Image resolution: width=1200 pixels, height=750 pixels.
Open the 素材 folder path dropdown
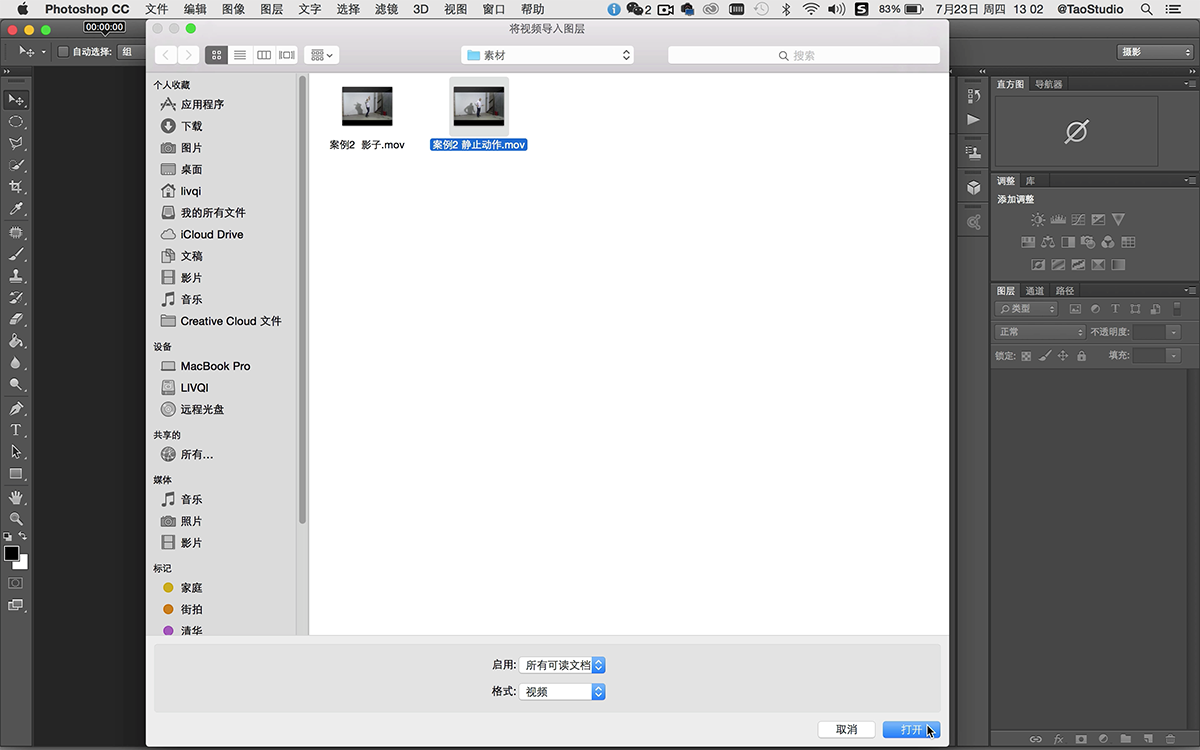coord(548,55)
